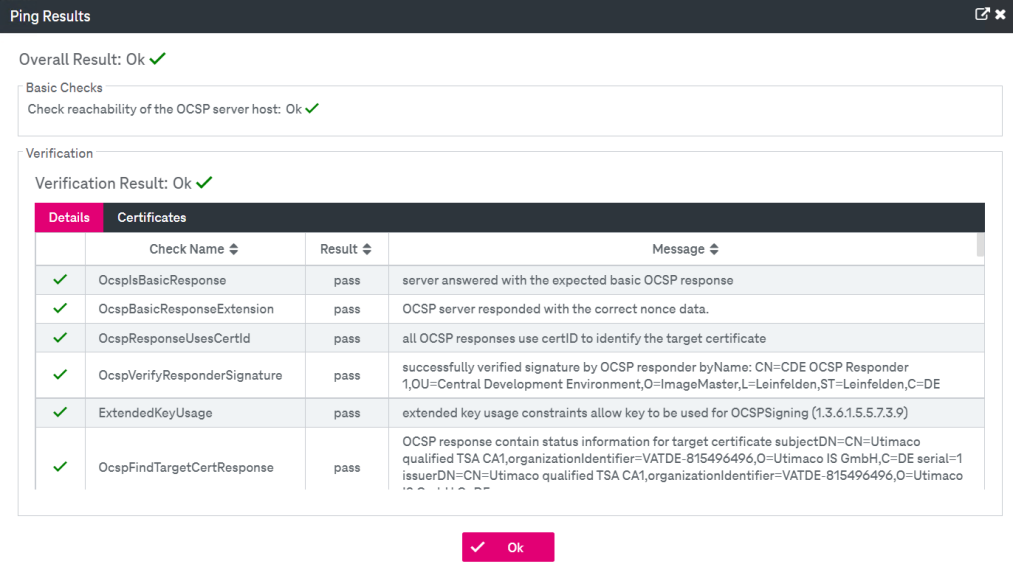Click checkmark next to OCSP server host check
This screenshot has width=1013, height=564.
312,108
